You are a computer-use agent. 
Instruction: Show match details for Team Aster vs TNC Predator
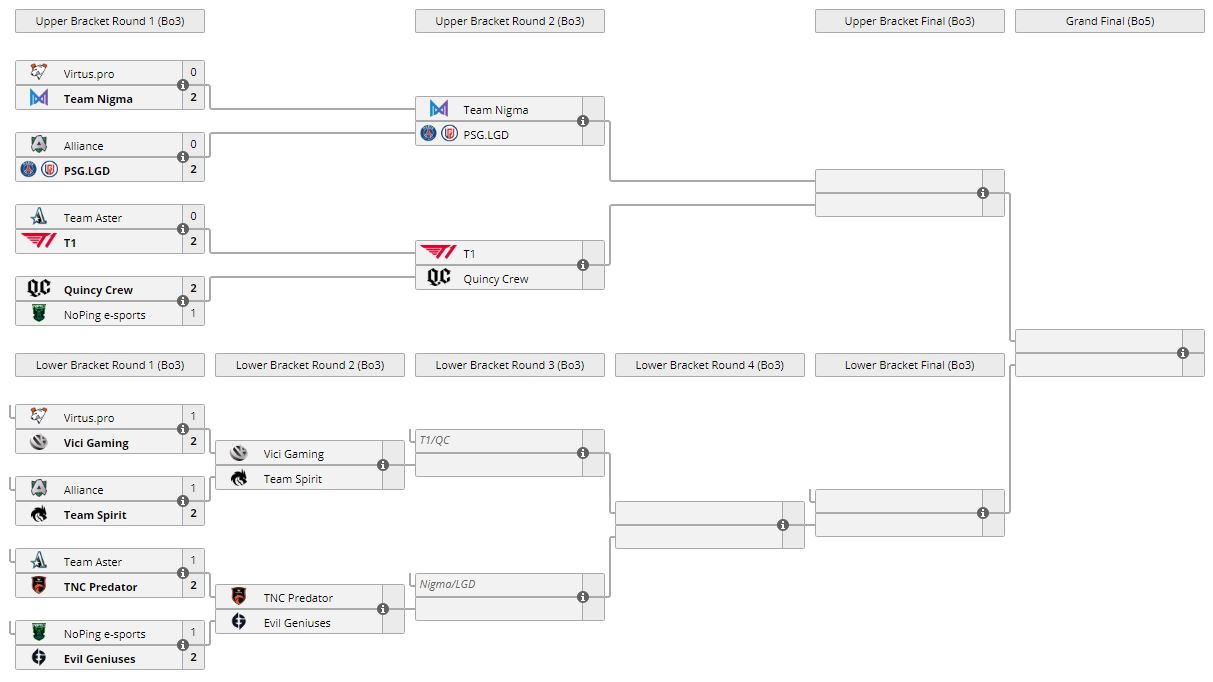(183, 573)
